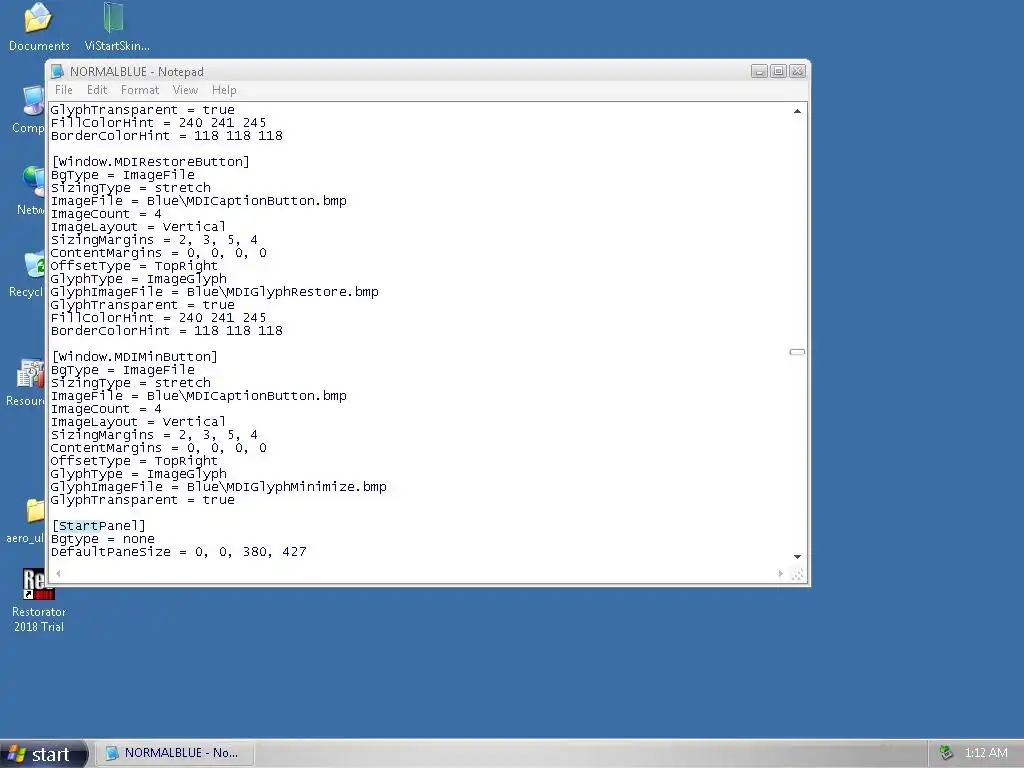Maximize the Notepad window

pos(778,71)
